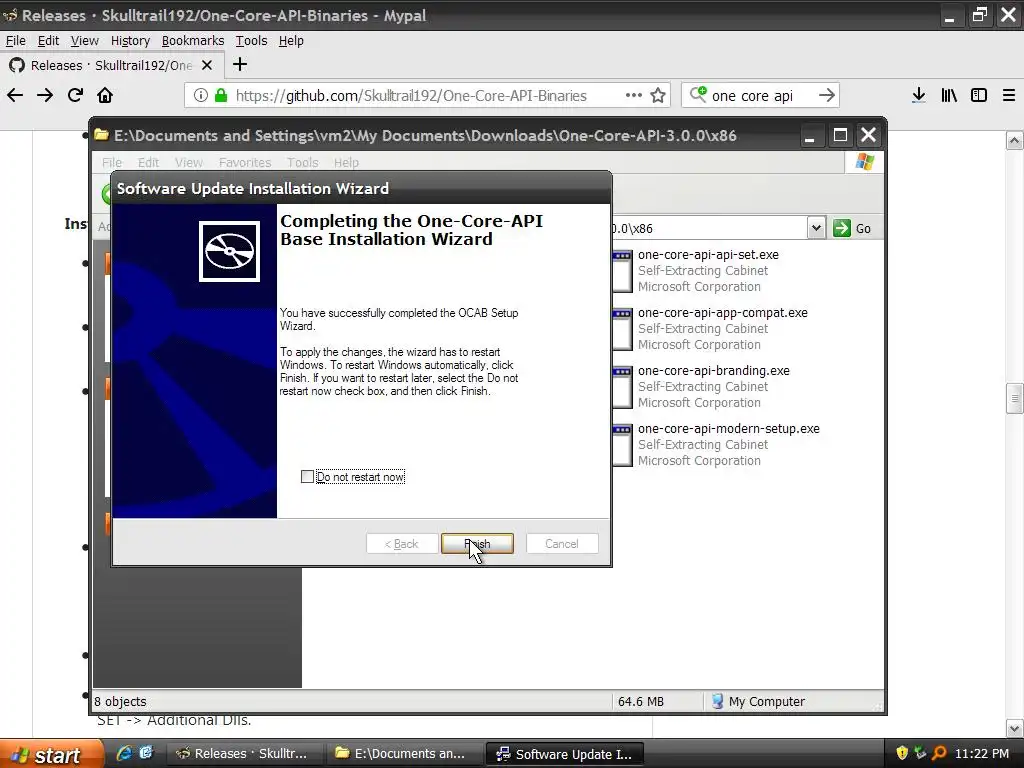Click the one-core-api-branding.exe file name
The height and width of the screenshot is (768, 1024).
coord(714,371)
